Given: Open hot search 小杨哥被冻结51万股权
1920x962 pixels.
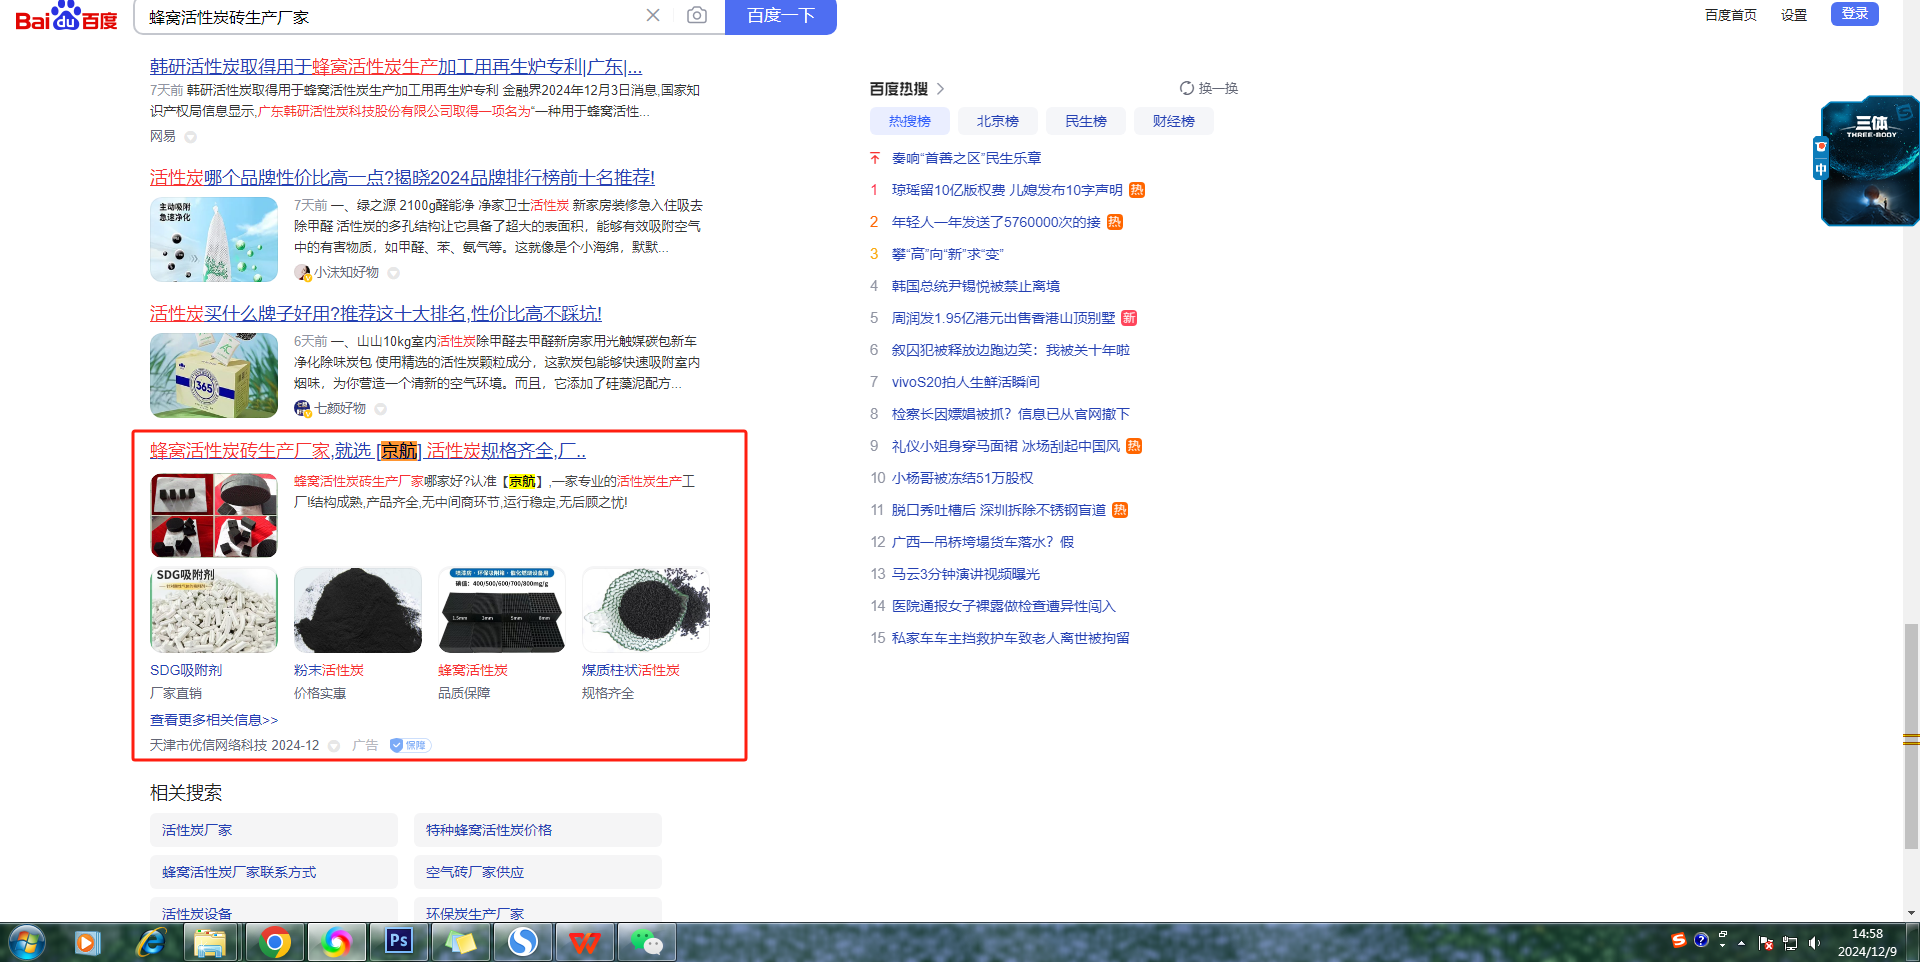Looking at the screenshot, I should 963,478.
